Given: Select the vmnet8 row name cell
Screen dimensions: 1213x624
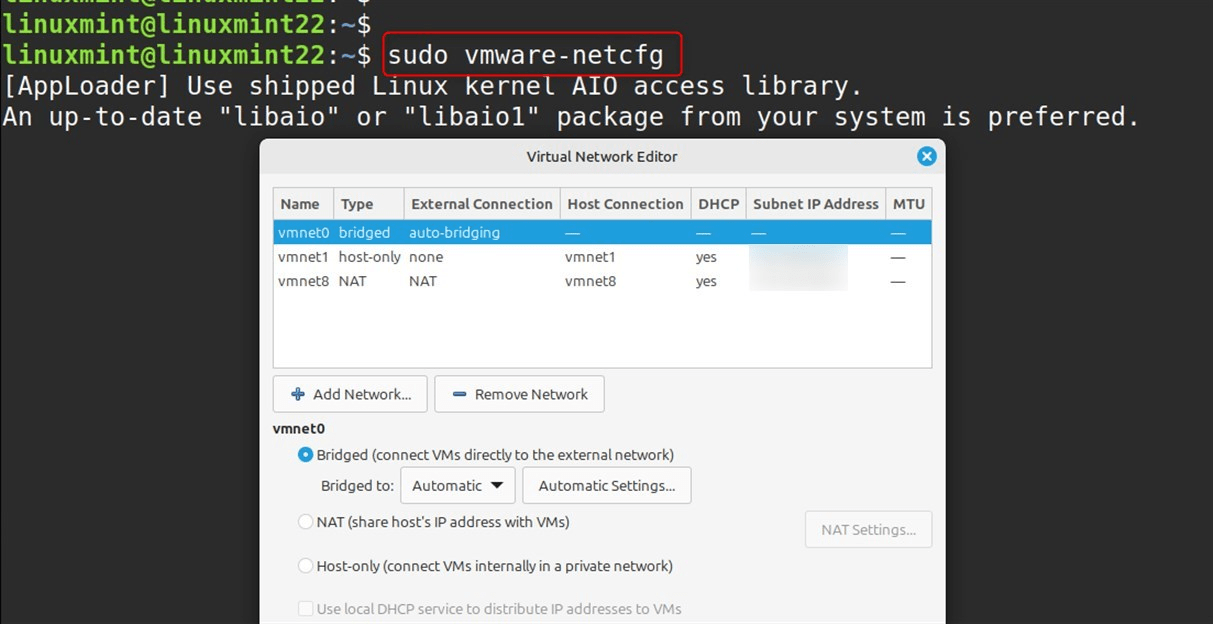Looking at the screenshot, I should point(303,281).
